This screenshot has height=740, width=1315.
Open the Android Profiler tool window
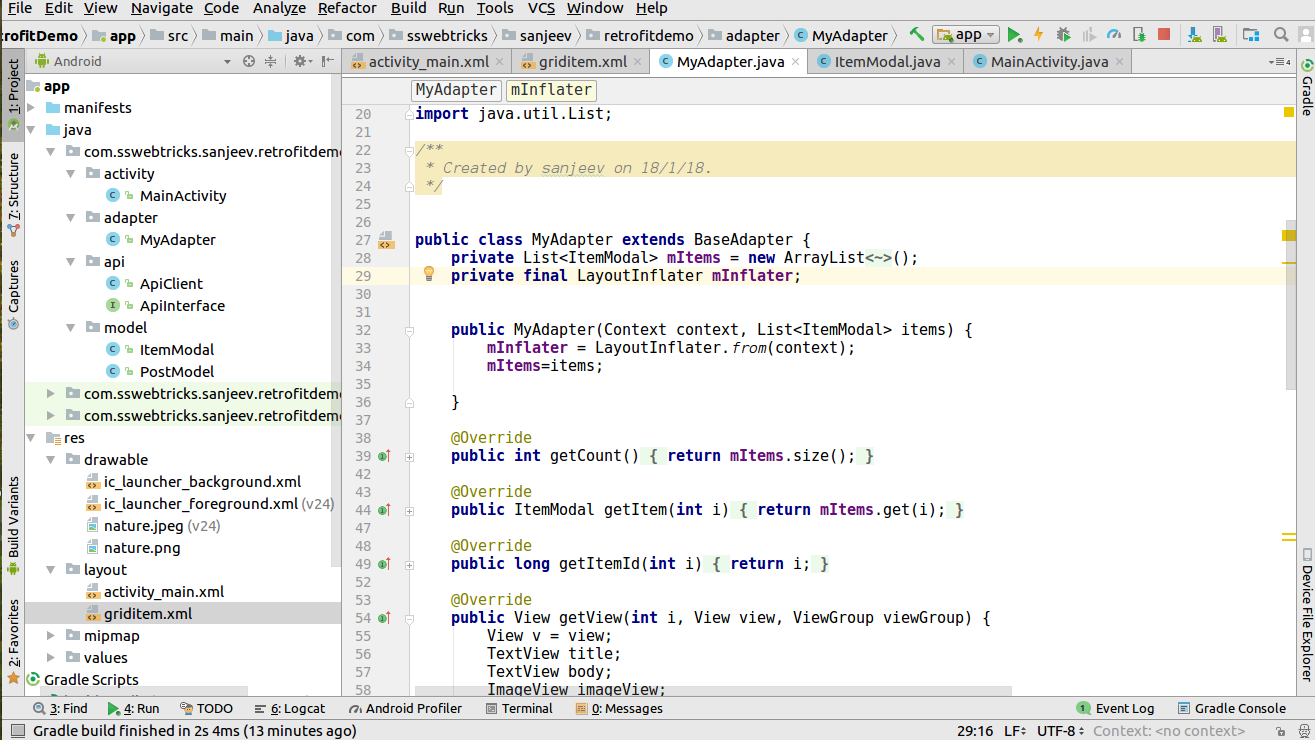click(x=406, y=708)
